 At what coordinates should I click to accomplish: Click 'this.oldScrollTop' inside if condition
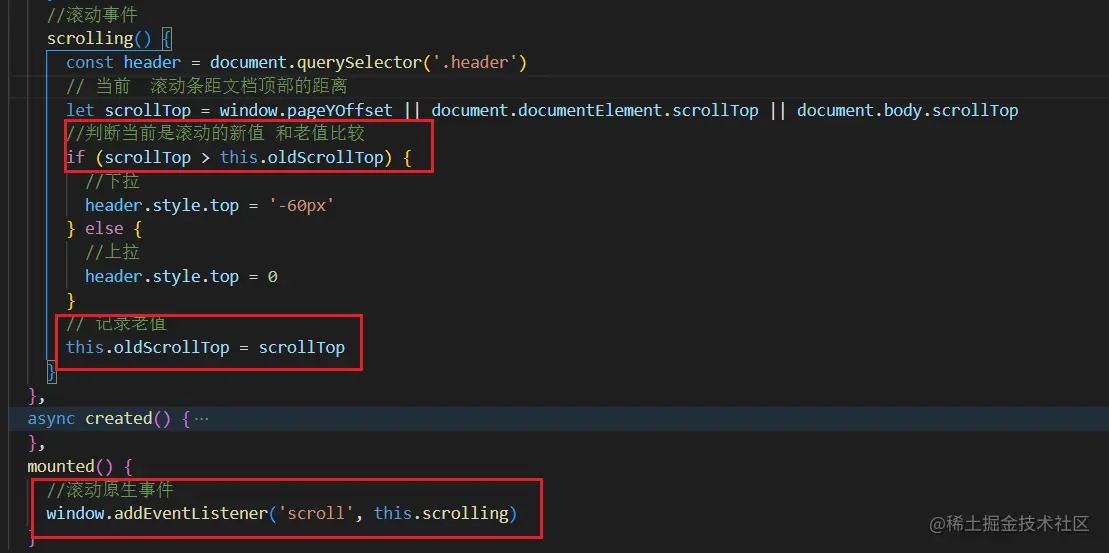(301, 157)
